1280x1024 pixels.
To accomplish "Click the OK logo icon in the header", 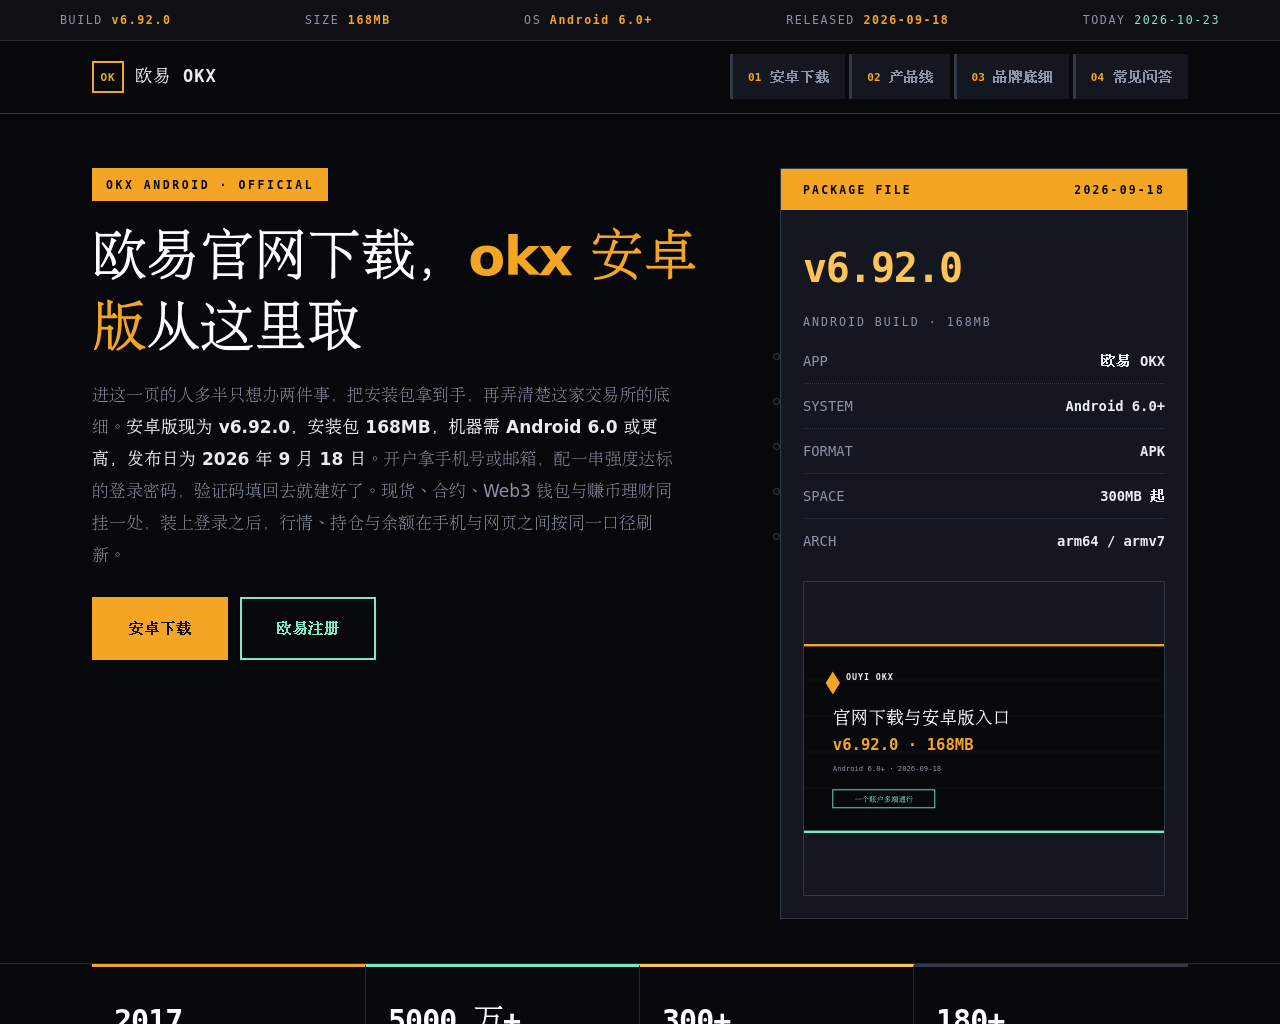I will coord(108,77).
